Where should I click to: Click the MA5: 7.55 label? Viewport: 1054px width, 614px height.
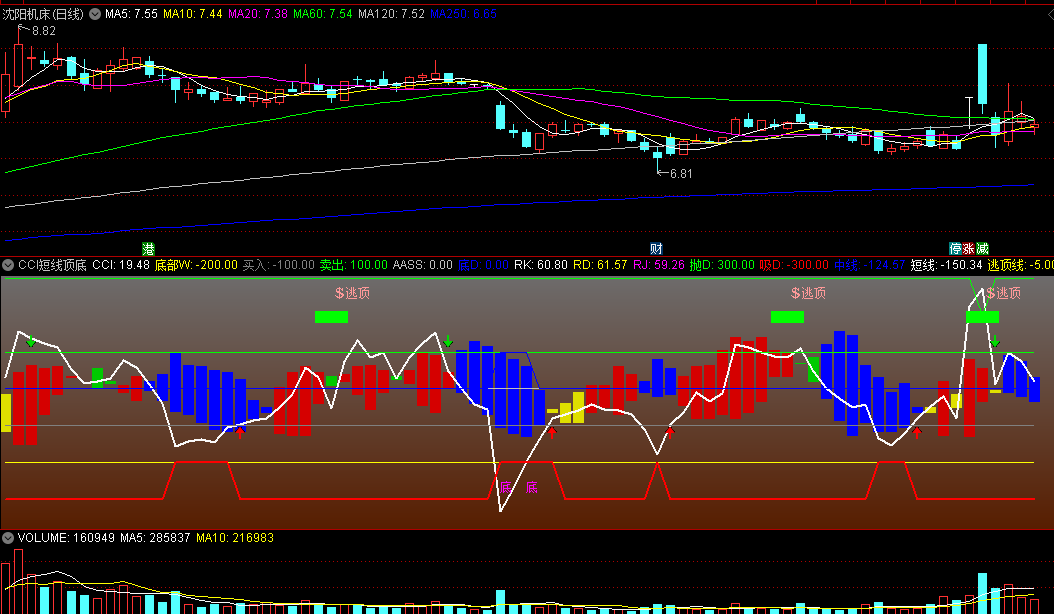[x=131, y=14]
